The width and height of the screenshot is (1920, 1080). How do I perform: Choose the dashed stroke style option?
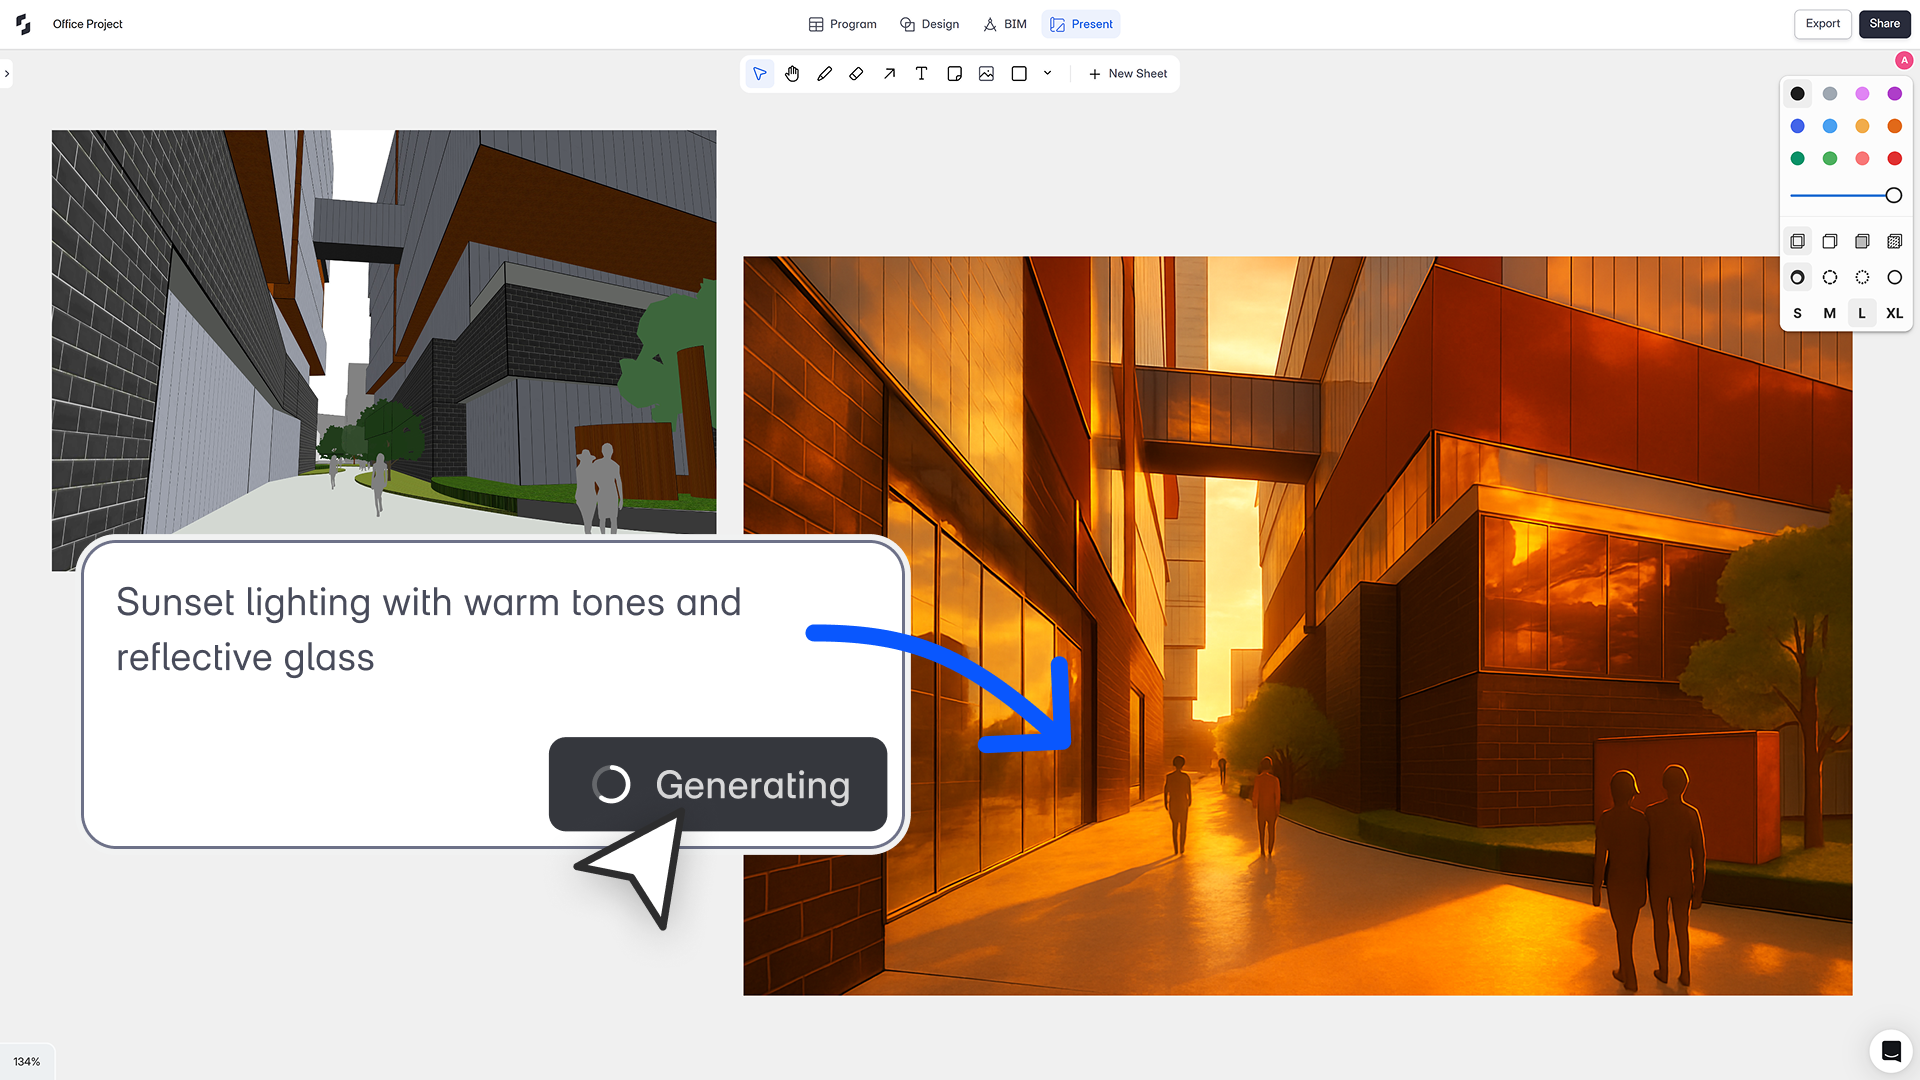coord(1829,277)
